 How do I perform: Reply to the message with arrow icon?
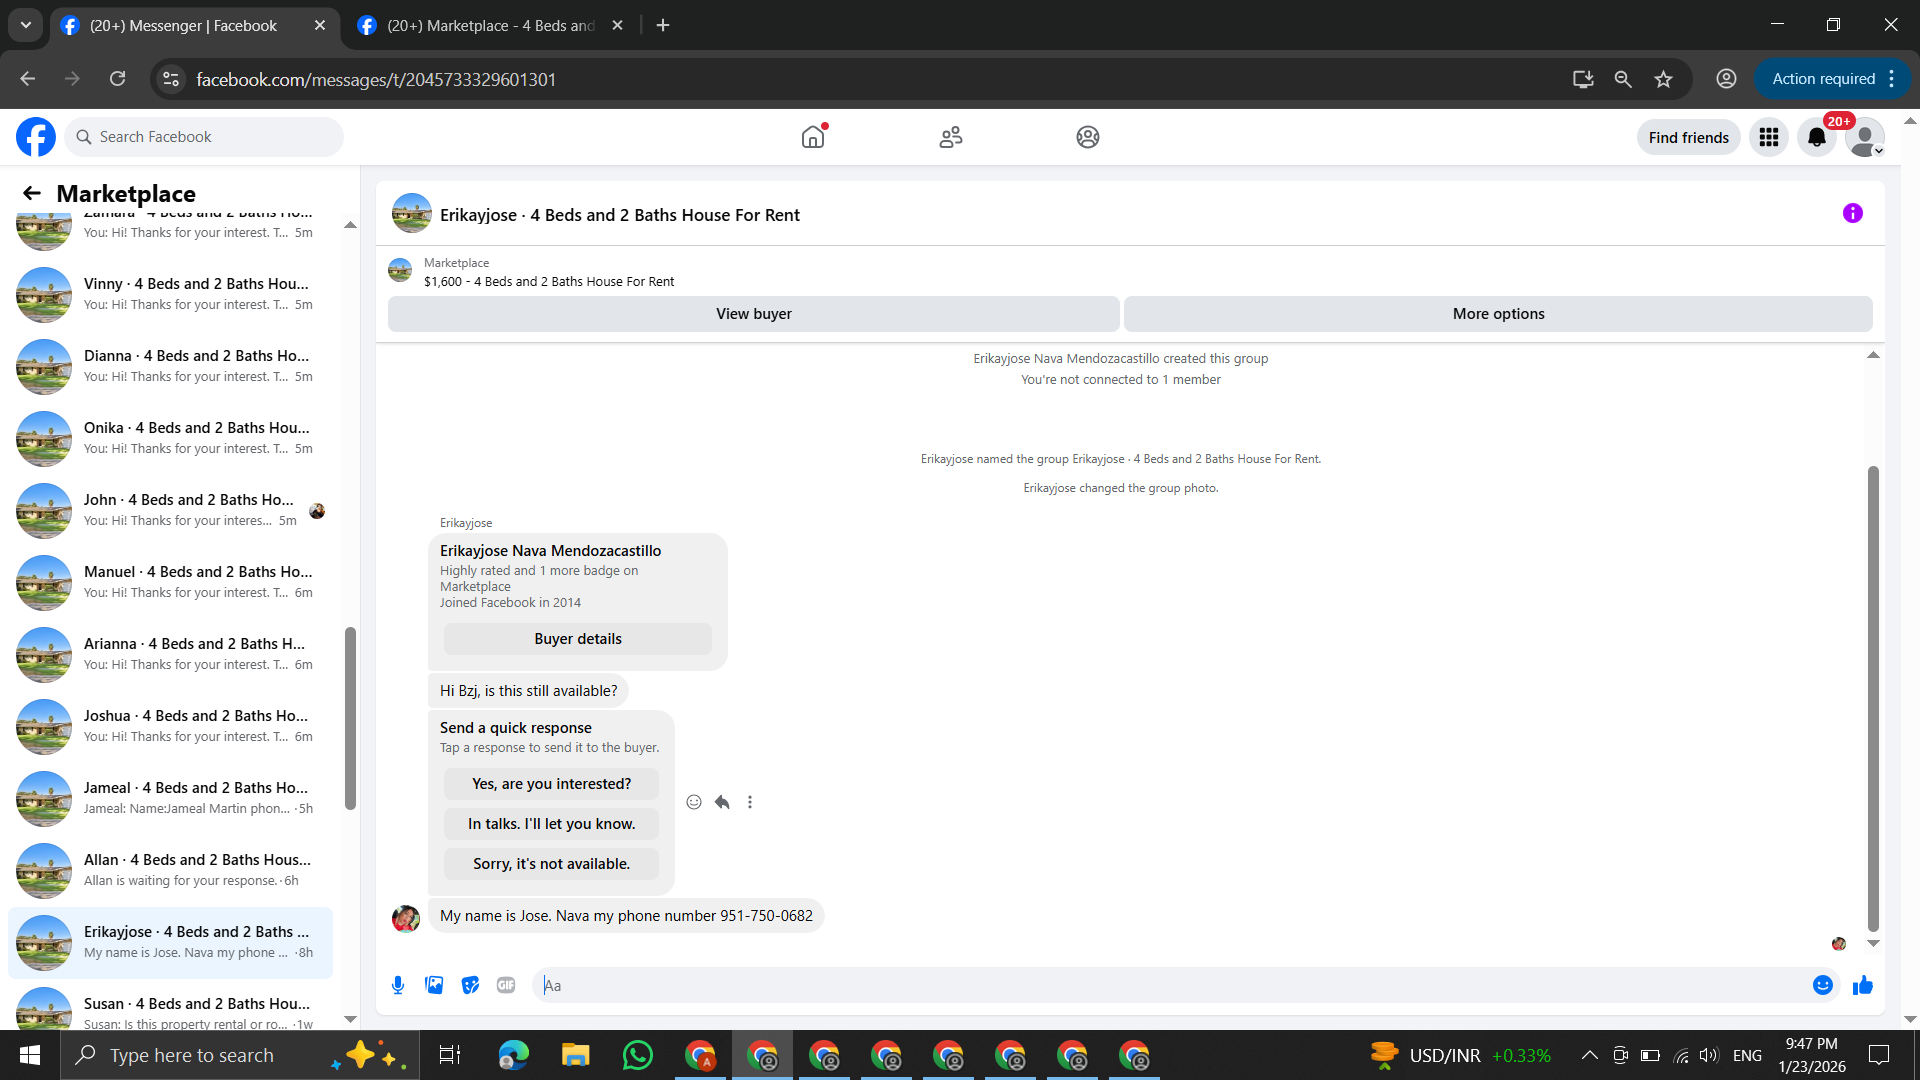point(722,802)
